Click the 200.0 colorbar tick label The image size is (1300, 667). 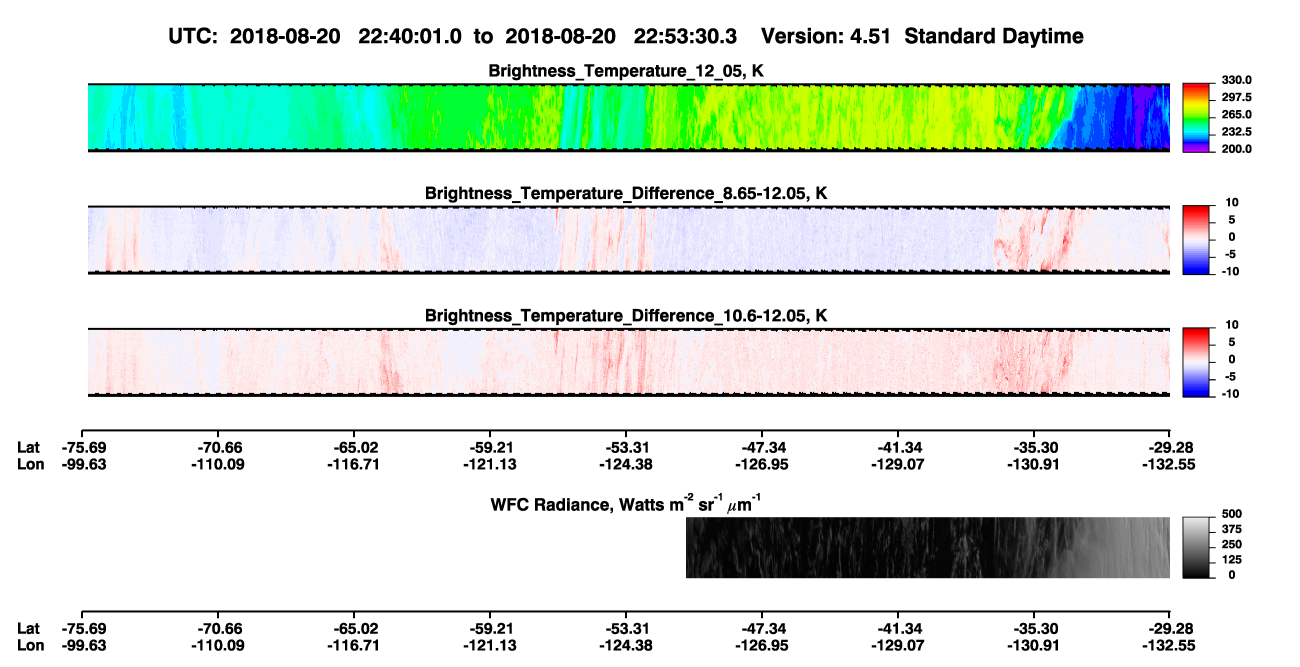point(1235,148)
